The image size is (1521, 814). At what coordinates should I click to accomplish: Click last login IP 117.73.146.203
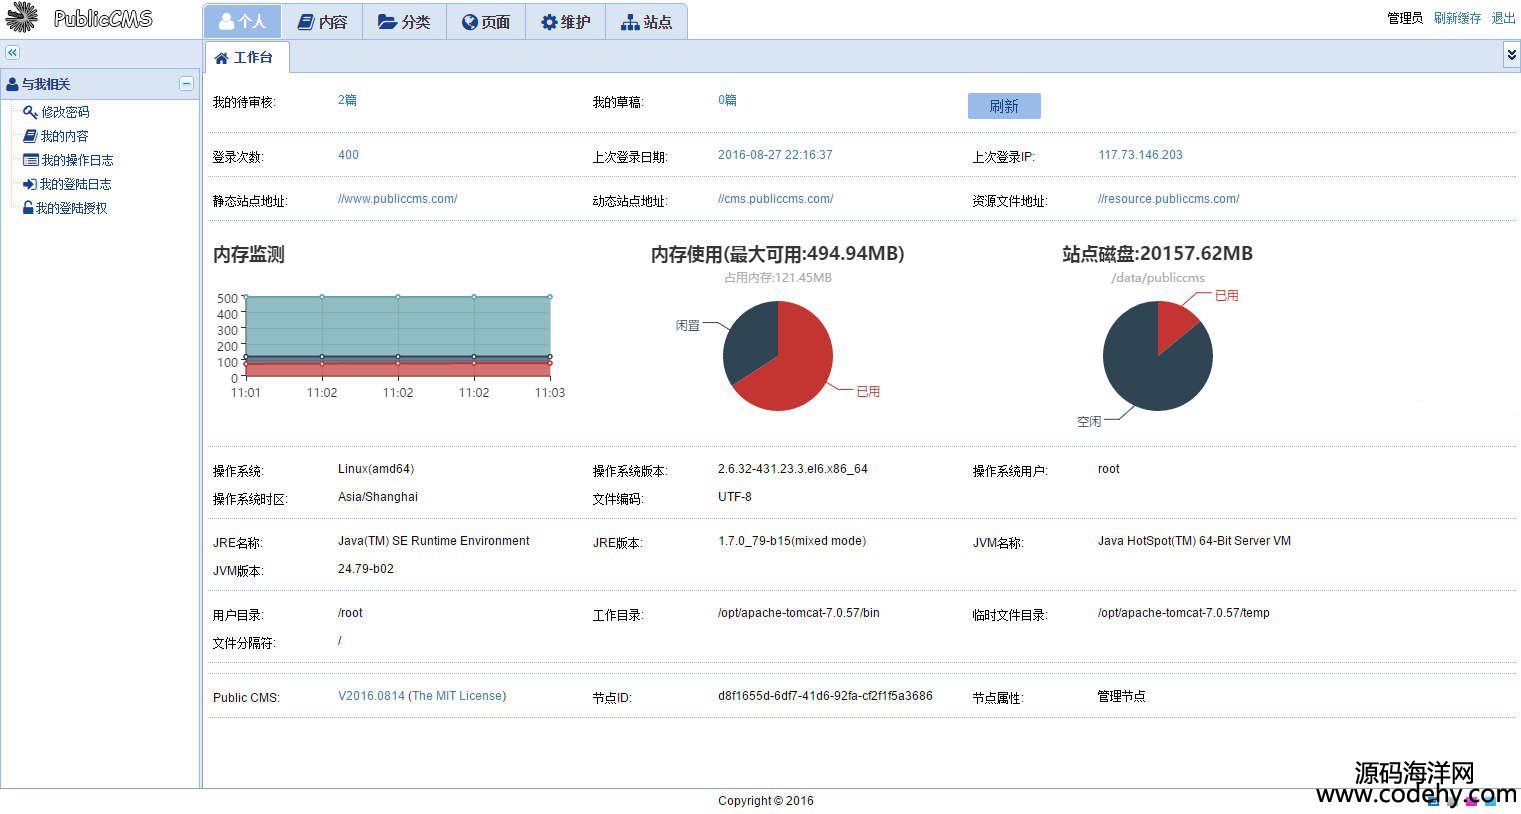pyautogui.click(x=1140, y=155)
